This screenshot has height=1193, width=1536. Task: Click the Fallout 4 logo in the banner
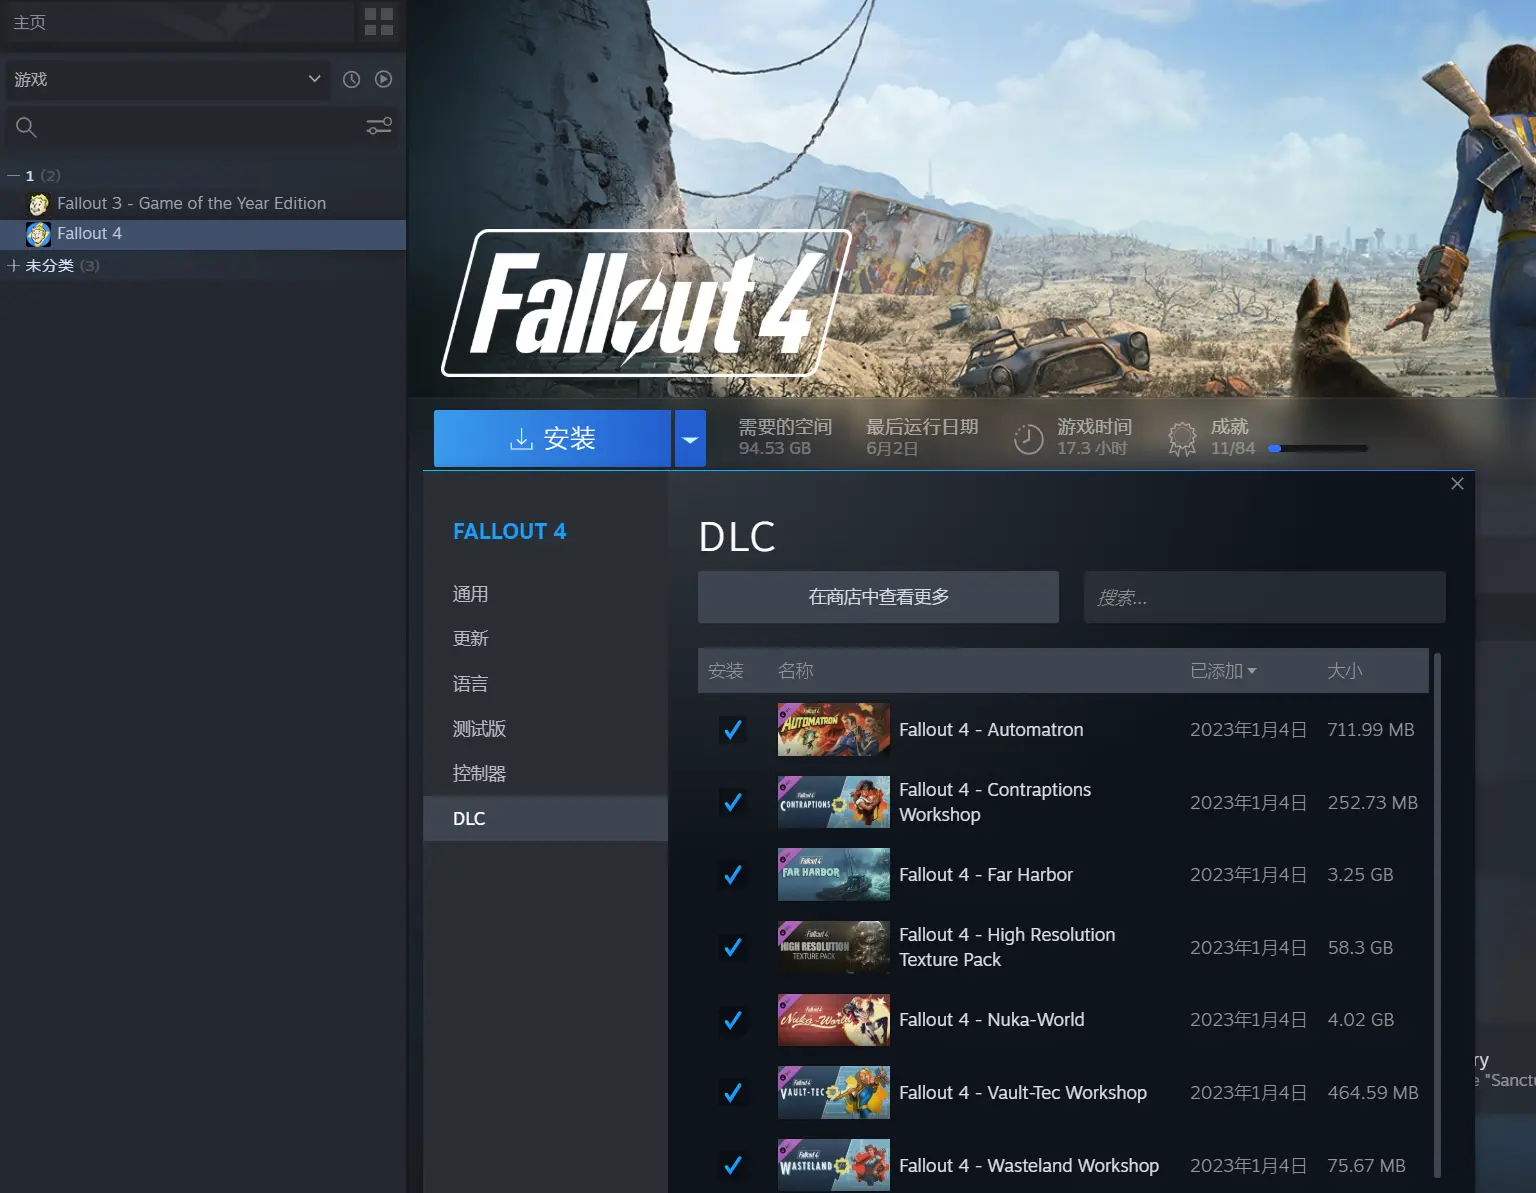[x=646, y=303]
